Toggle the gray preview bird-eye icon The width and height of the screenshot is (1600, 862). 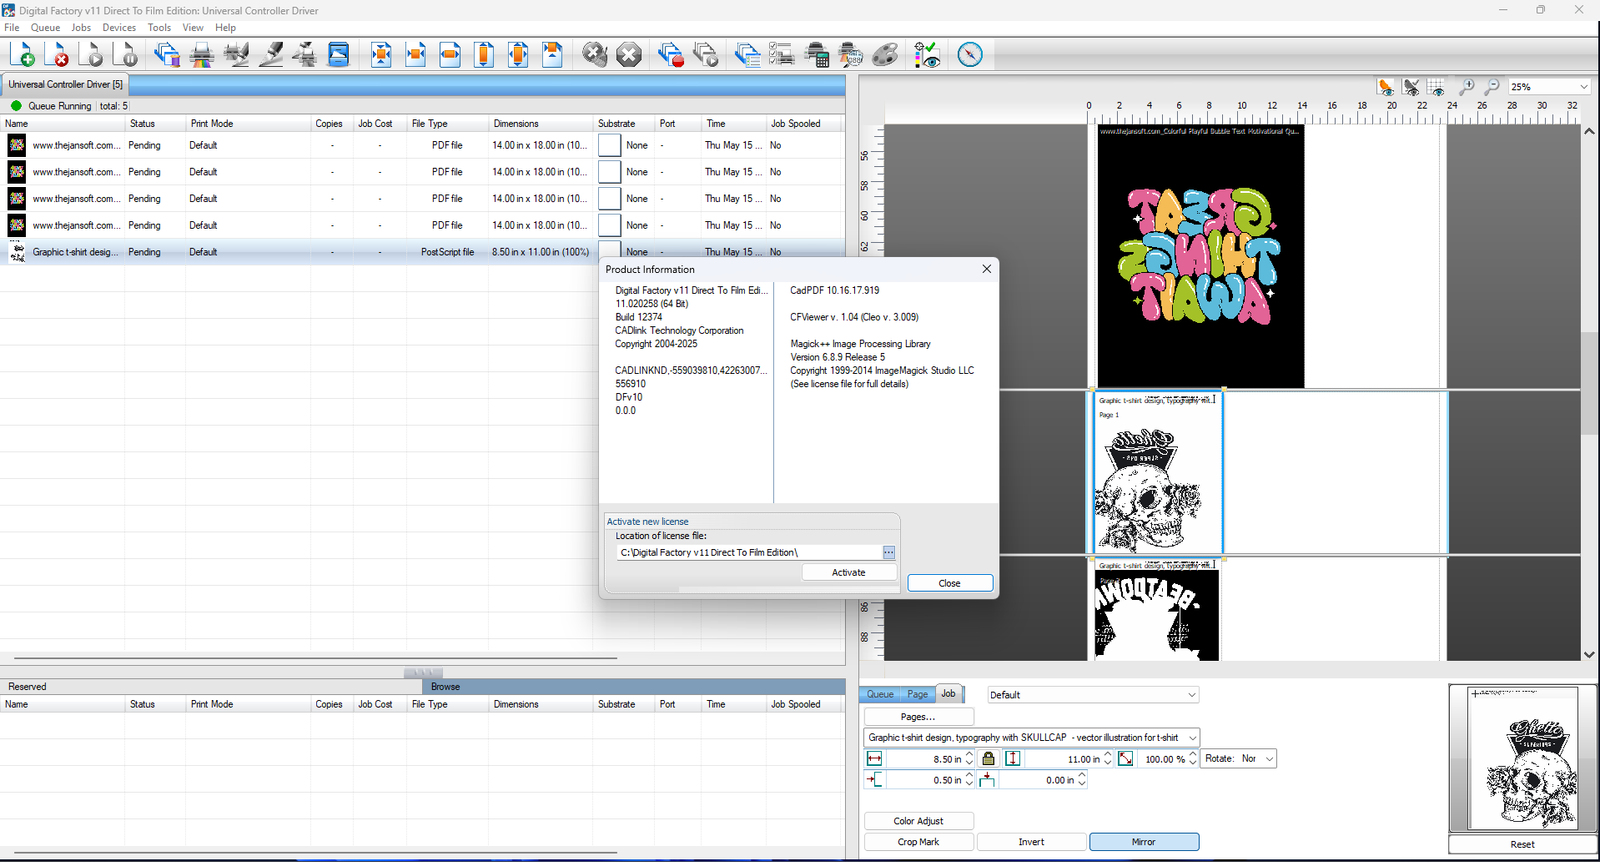[1411, 87]
